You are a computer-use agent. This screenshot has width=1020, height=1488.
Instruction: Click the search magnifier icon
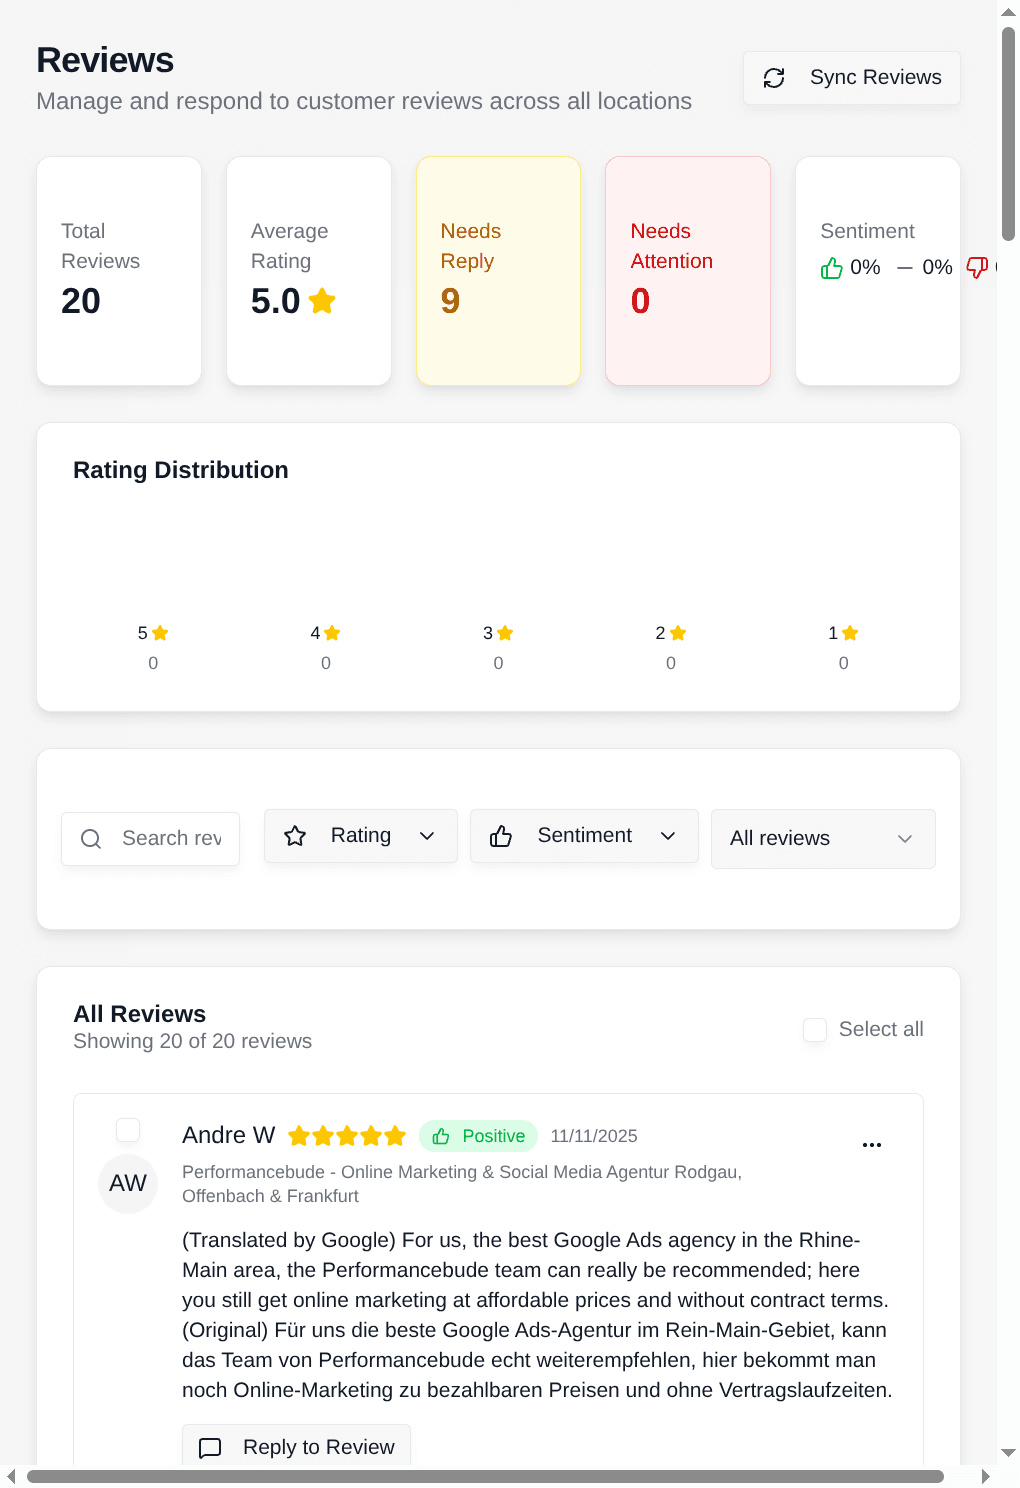point(91,838)
